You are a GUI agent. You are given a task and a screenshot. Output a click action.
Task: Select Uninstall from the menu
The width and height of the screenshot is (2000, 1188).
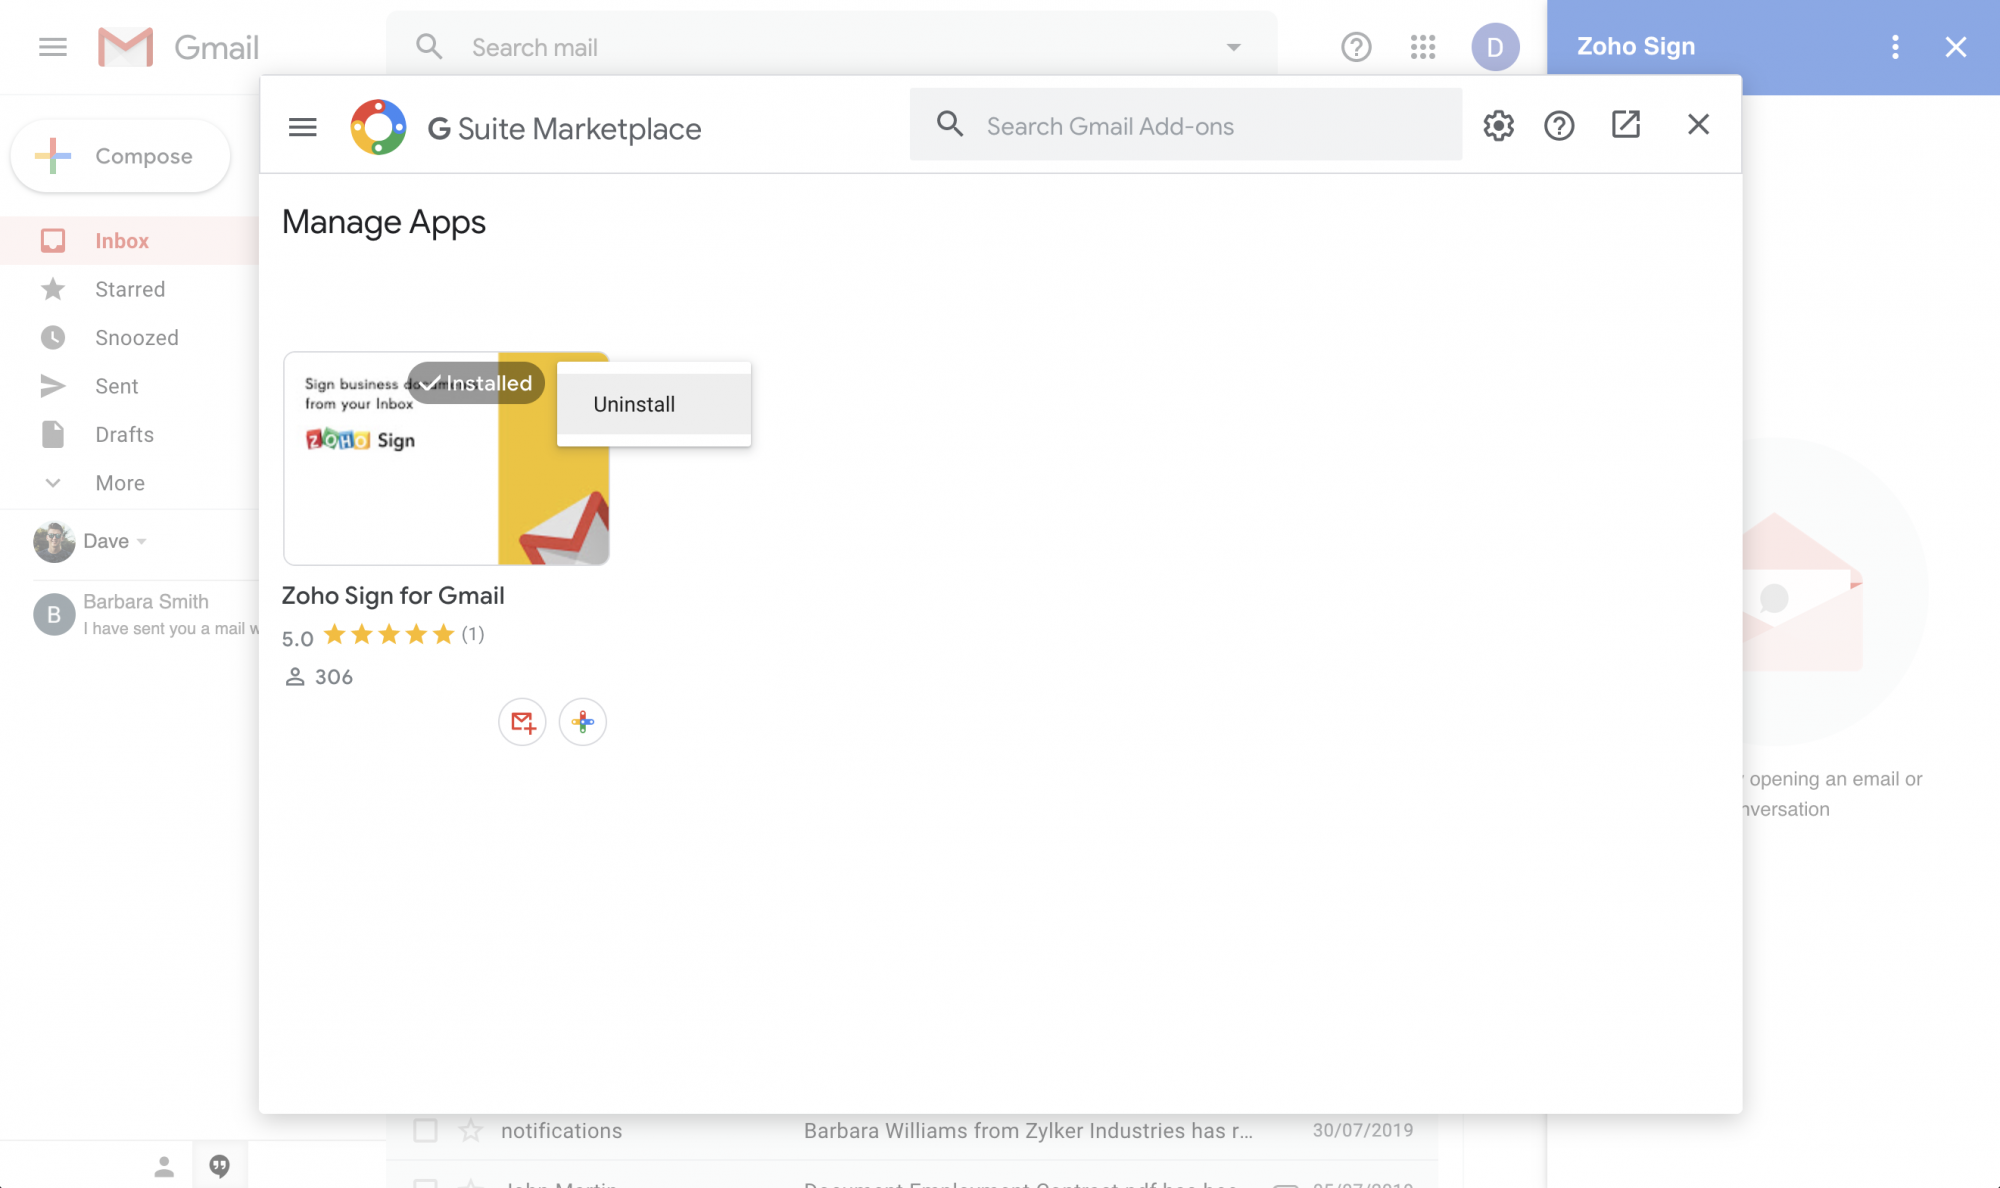(634, 404)
